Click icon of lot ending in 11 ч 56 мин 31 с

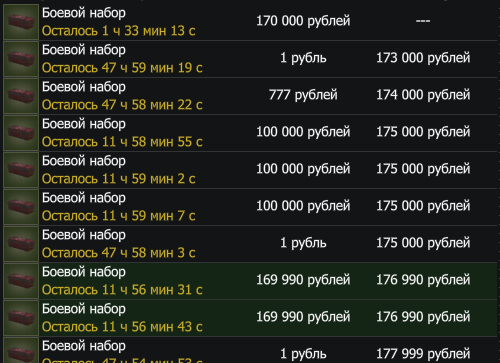(x=21, y=281)
